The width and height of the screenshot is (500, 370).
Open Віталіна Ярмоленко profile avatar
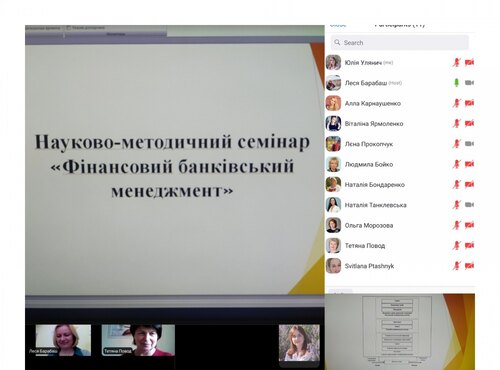click(333, 123)
